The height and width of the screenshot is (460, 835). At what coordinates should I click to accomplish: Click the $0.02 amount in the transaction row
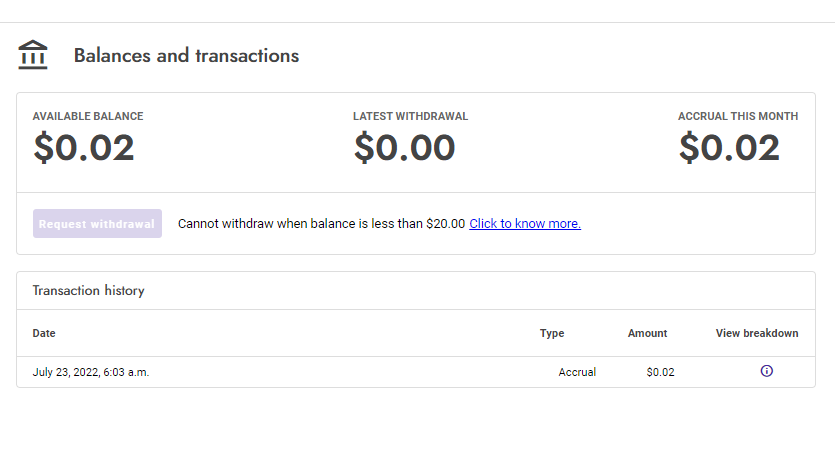660,372
